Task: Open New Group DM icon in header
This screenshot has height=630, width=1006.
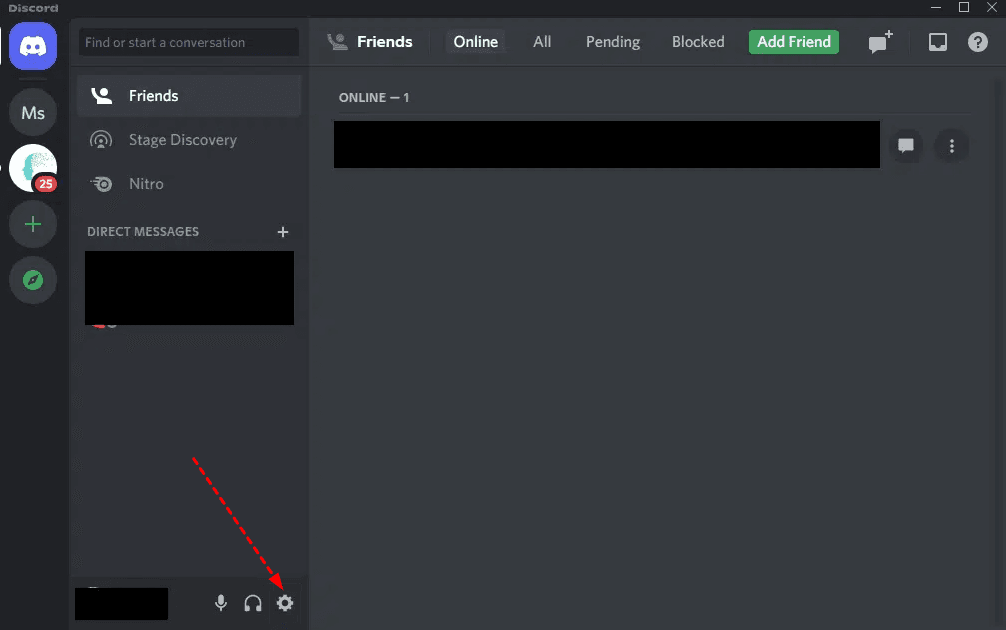Action: [880, 42]
